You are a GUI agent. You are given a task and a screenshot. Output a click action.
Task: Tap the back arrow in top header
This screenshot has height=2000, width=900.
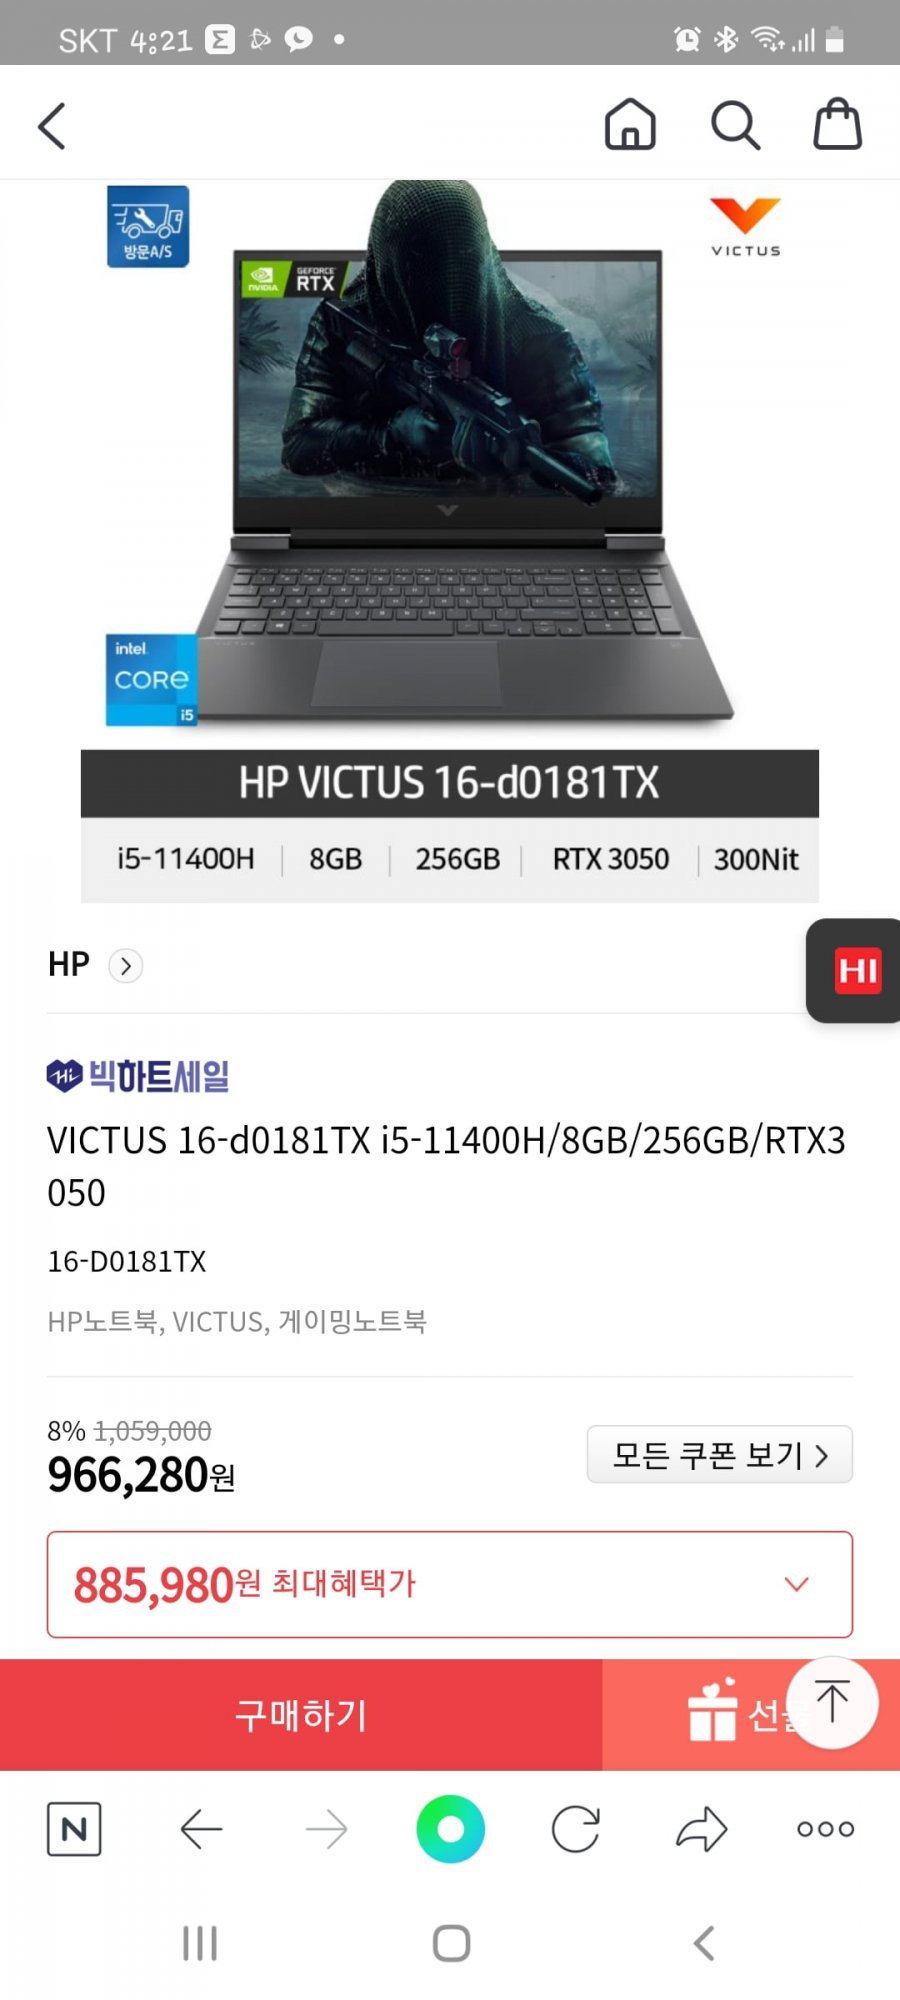click(x=52, y=126)
